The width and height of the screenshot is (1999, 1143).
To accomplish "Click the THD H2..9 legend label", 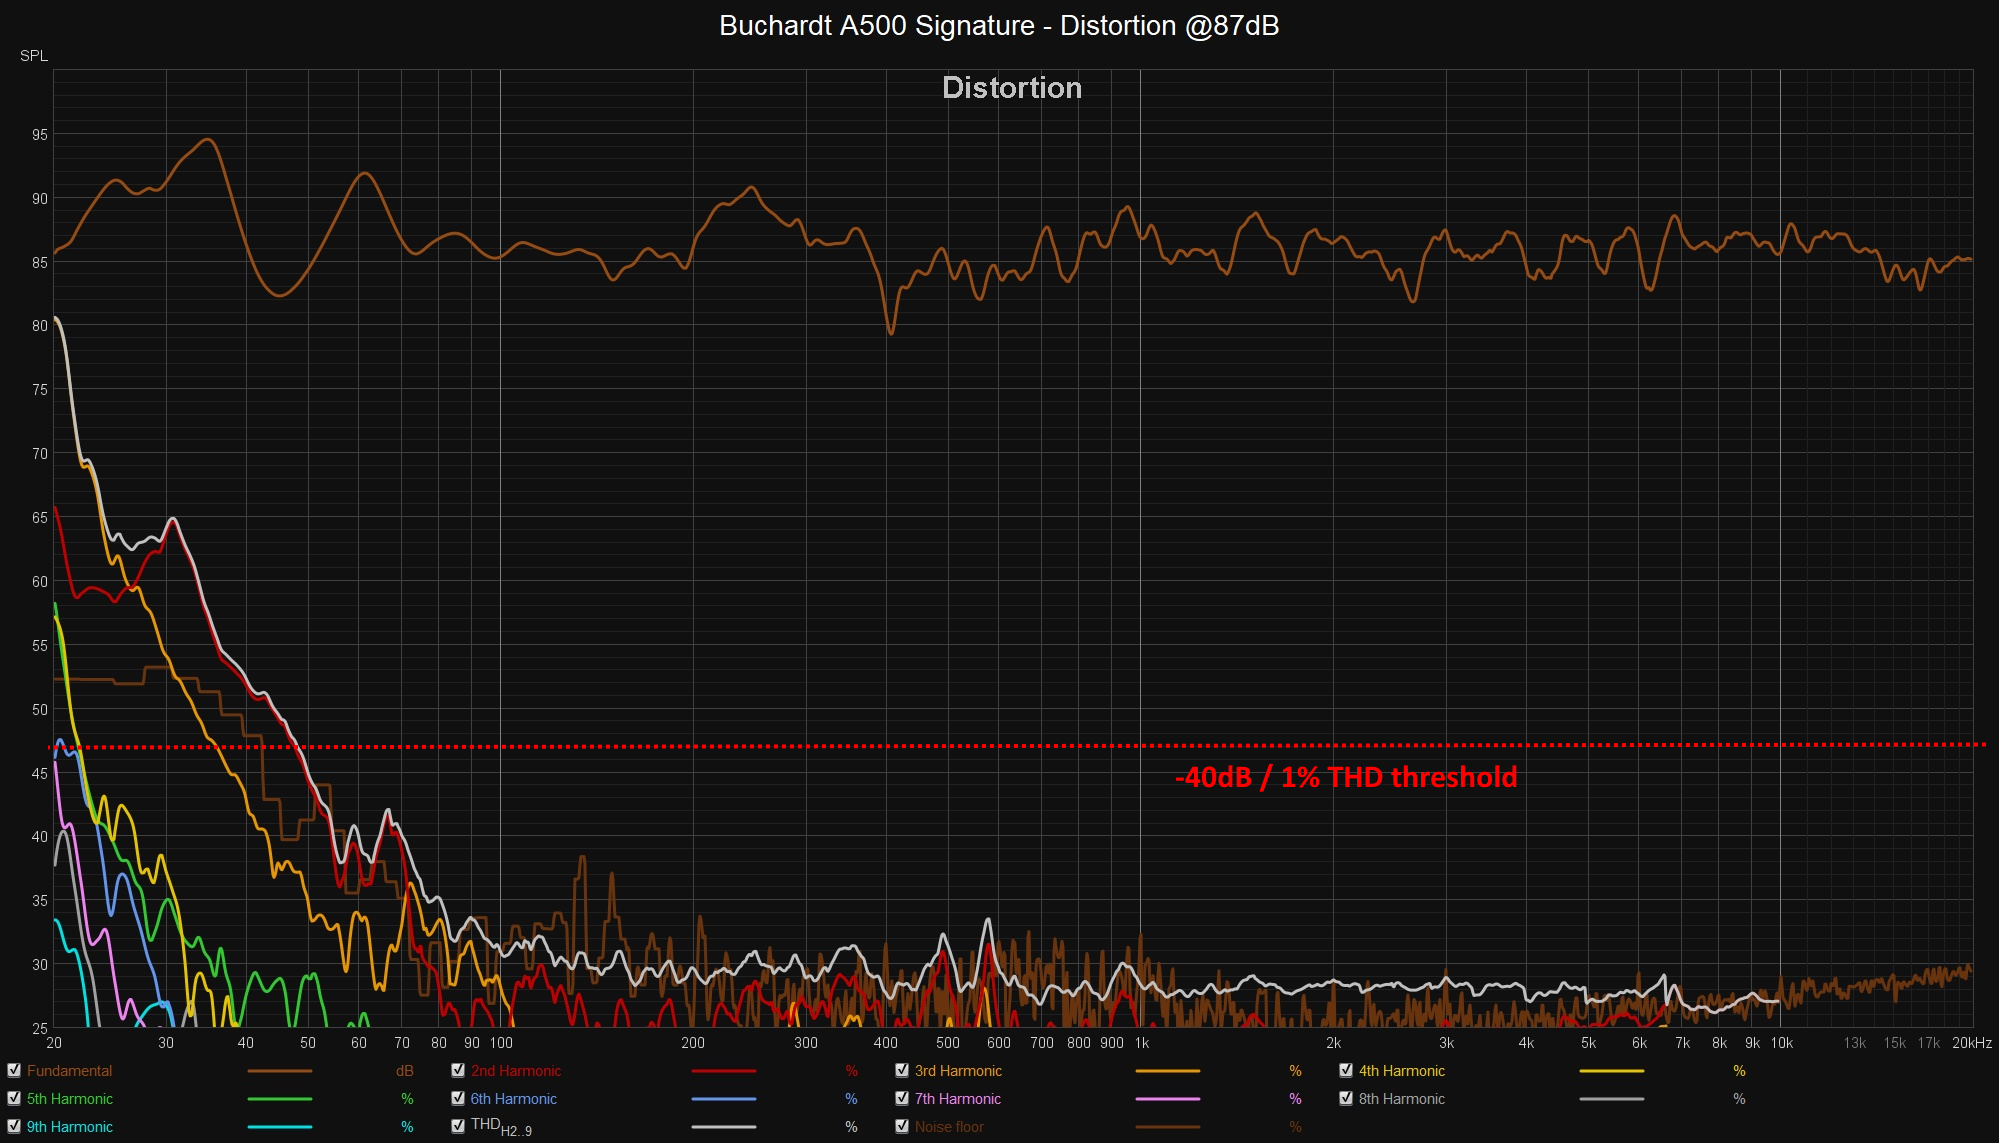I will (x=501, y=1127).
